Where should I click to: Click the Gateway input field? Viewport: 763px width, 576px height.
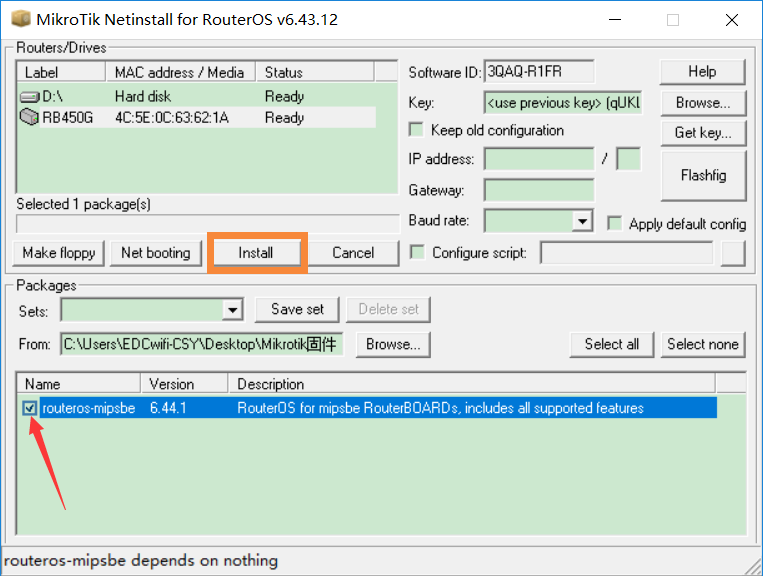point(539,190)
